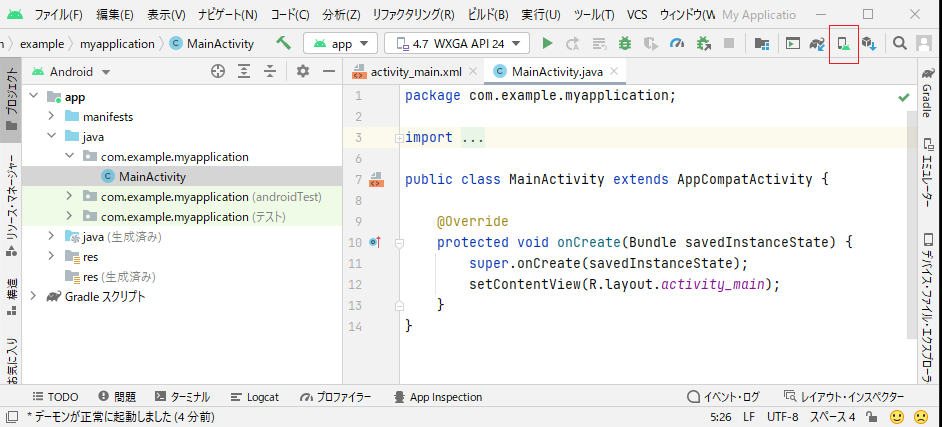This screenshot has width=942, height=427.
Task: Run the app with the green play button
Action: pos(547,43)
